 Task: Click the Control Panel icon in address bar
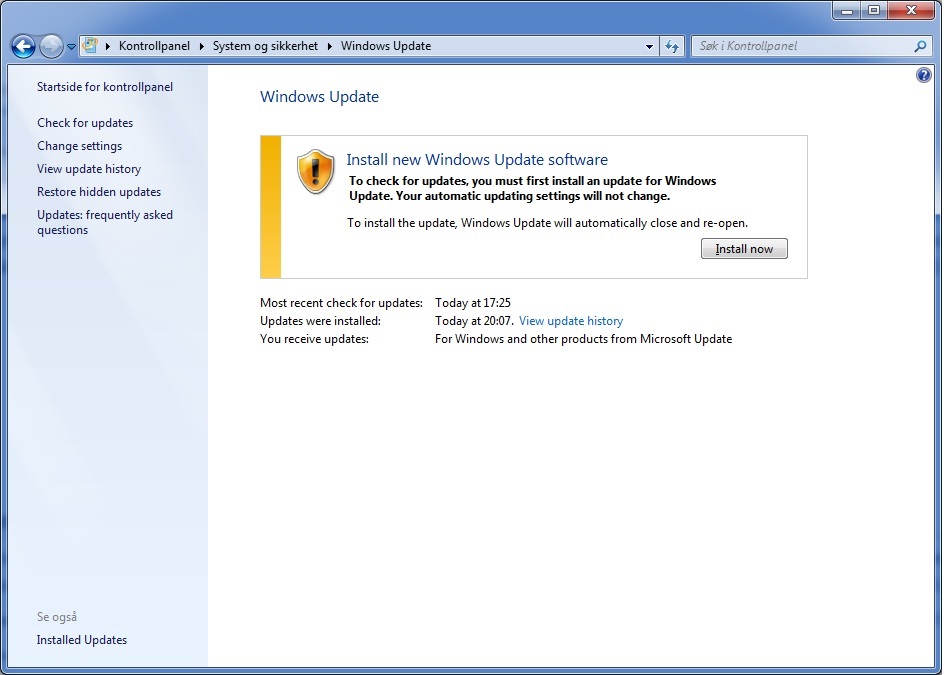tap(90, 46)
